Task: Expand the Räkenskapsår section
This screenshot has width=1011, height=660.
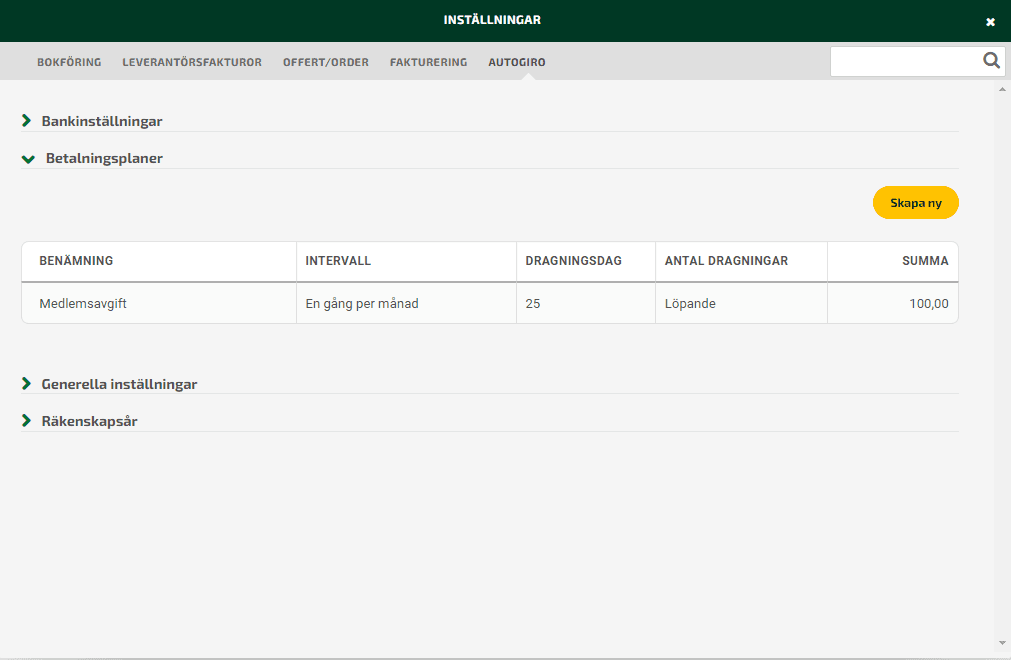Action: coord(79,421)
